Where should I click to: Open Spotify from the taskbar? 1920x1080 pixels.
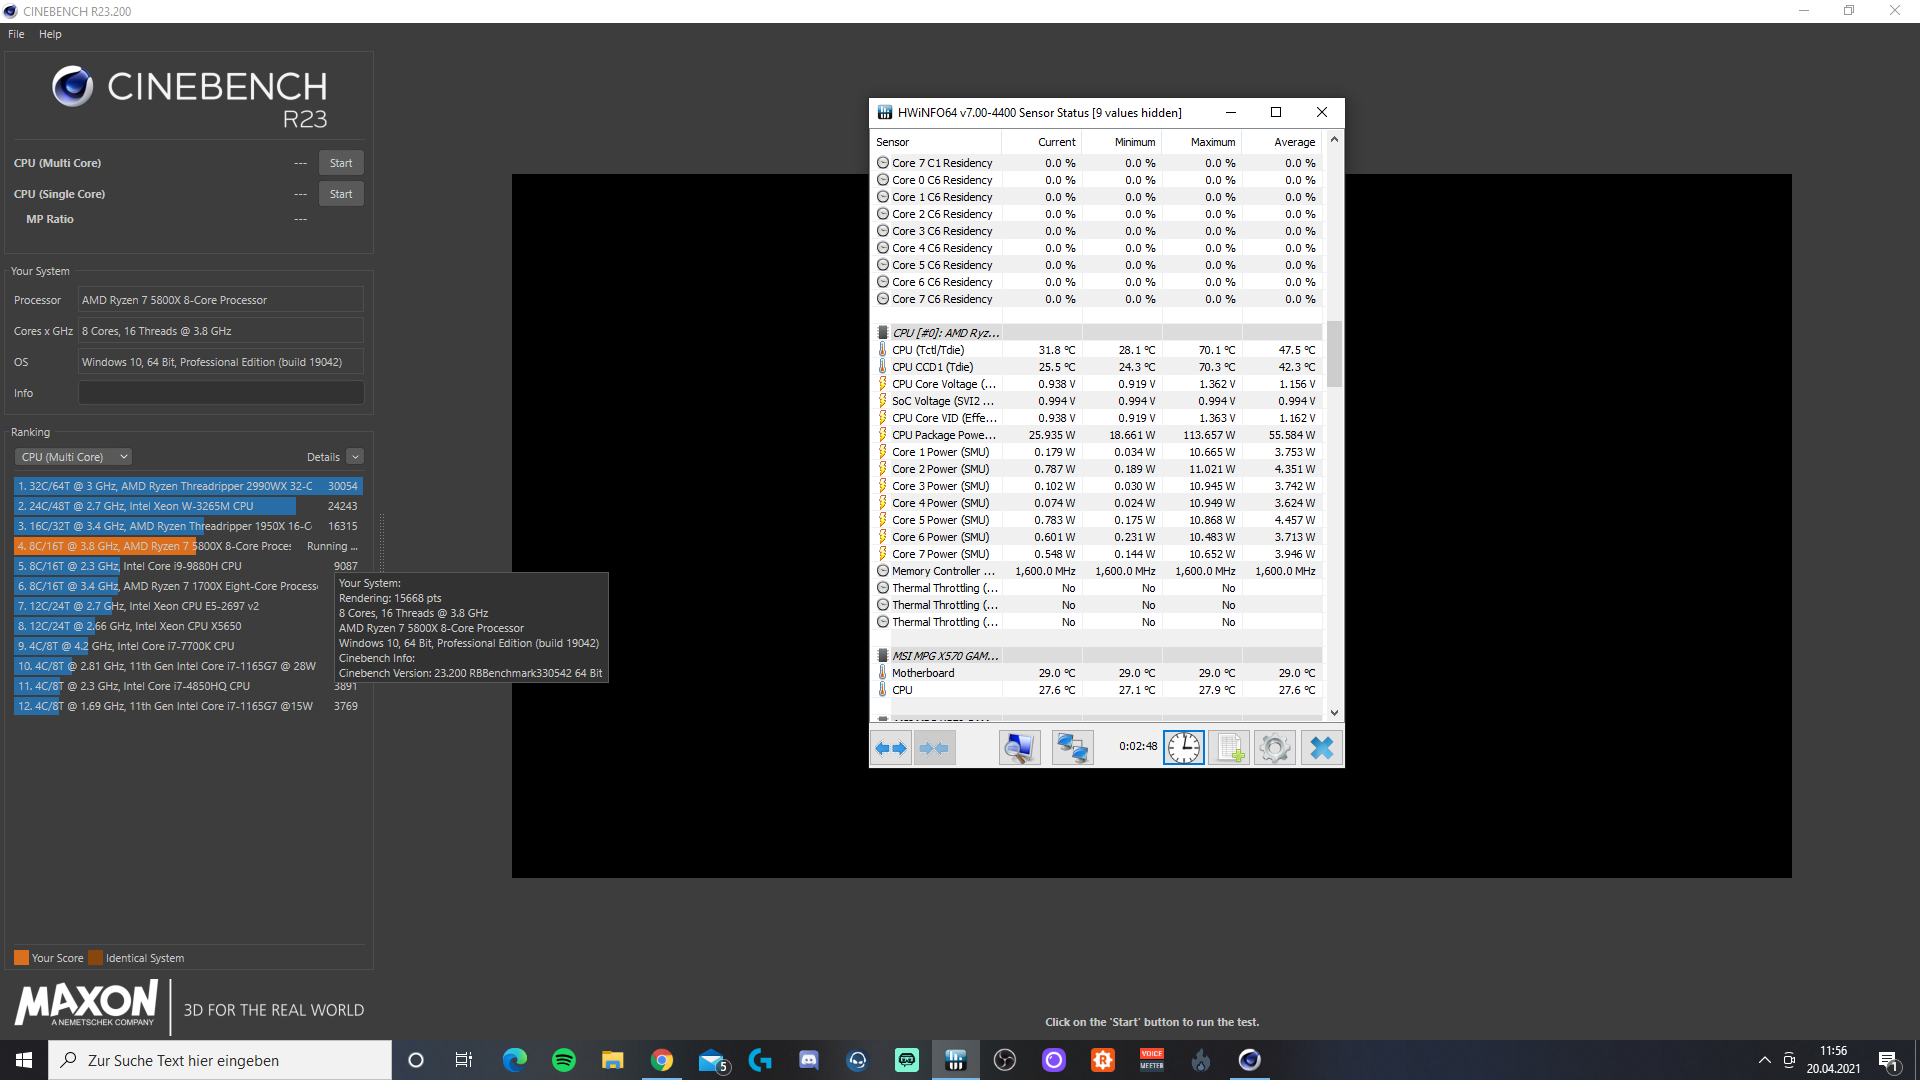pyautogui.click(x=564, y=1060)
